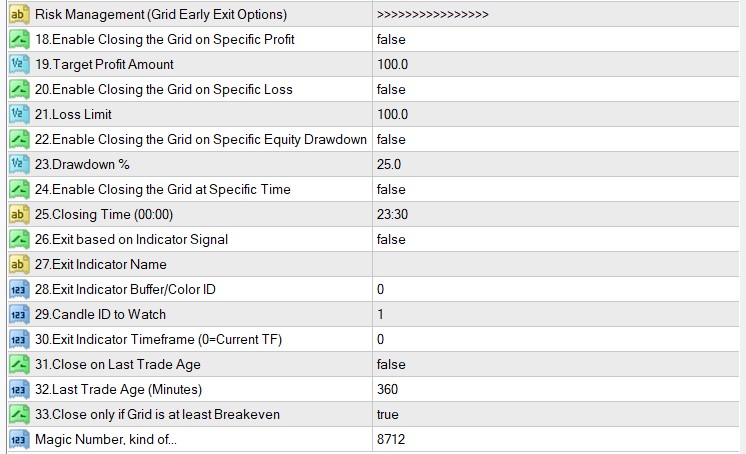This screenshot has width=746, height=454.
Task: Click the string icon next to Closing Time
Action: click(18, 215)
